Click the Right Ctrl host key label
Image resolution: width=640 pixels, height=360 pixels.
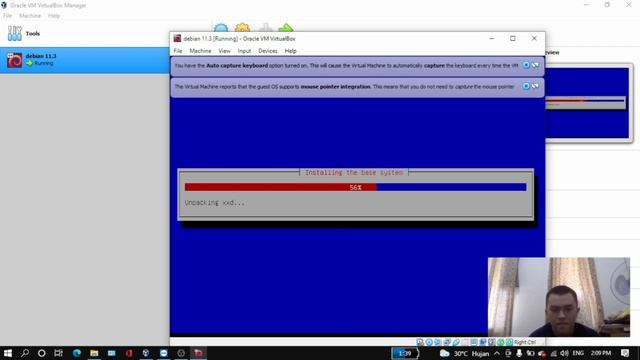(525, 342)
